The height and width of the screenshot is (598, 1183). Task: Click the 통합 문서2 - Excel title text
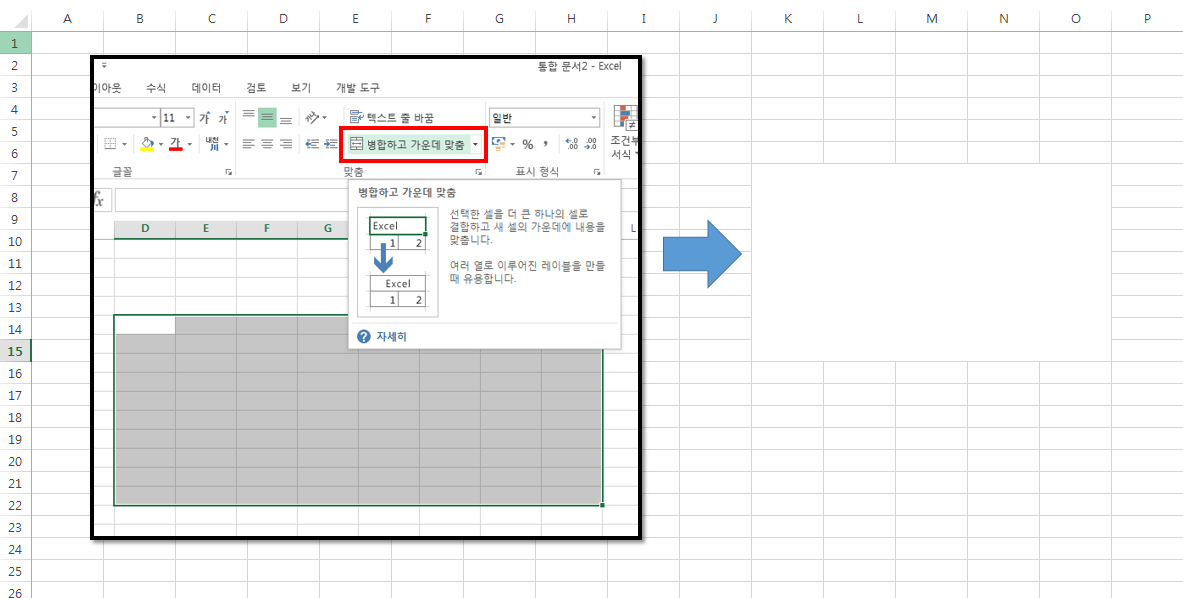pyautogui.click(x=579, y=66)
